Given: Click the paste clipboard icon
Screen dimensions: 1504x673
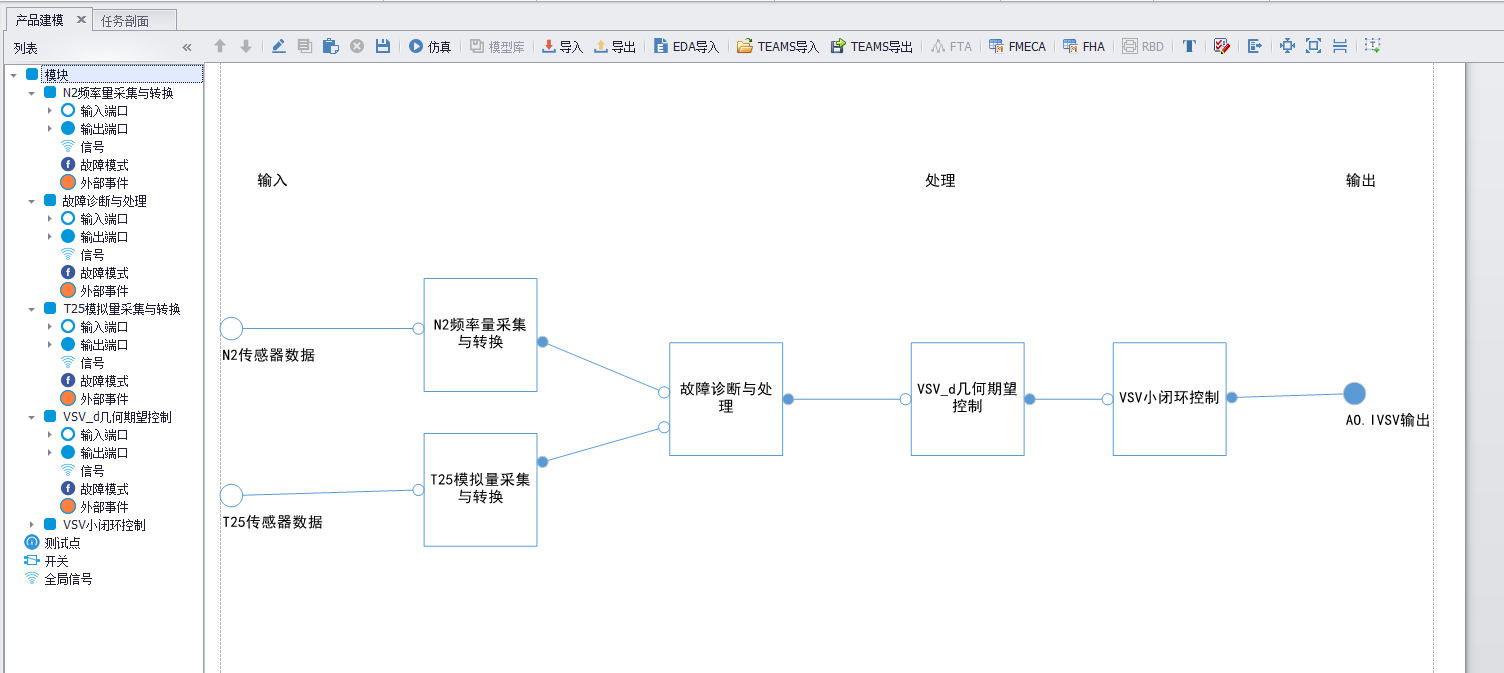Looking at the screenshot, I should tap(331, 46).
